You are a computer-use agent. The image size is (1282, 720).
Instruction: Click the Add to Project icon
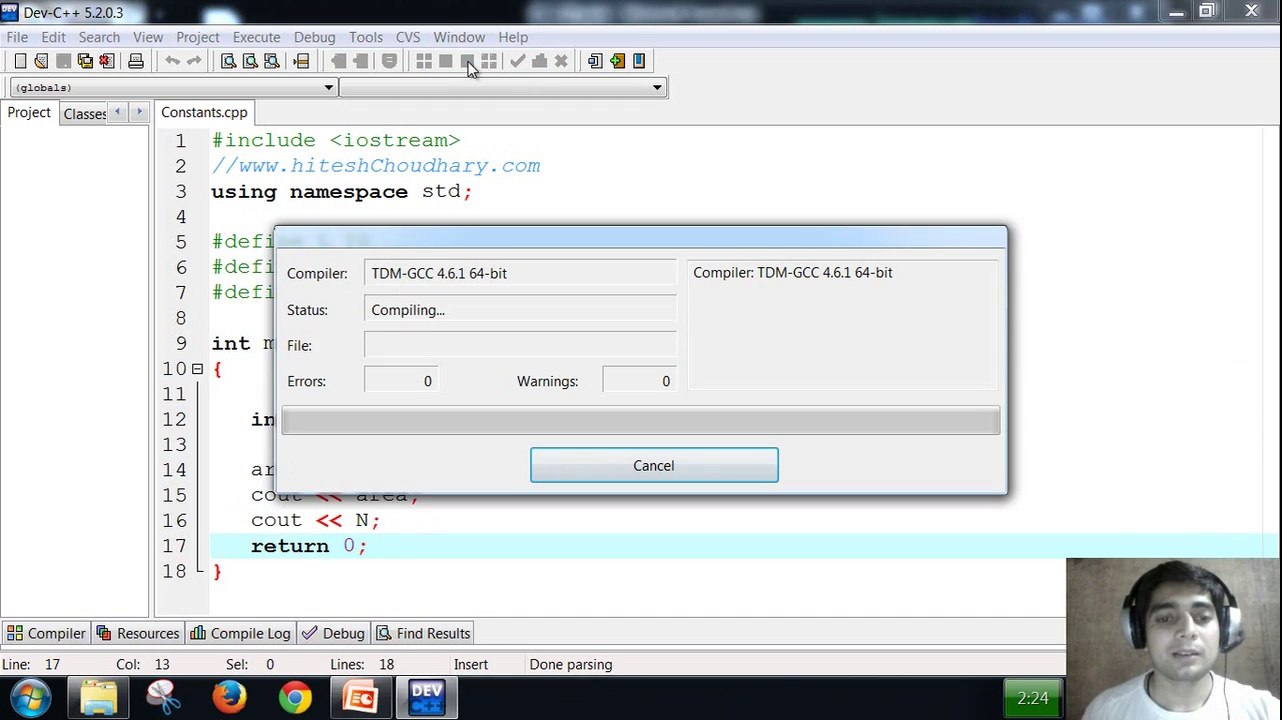click(617, 61)
